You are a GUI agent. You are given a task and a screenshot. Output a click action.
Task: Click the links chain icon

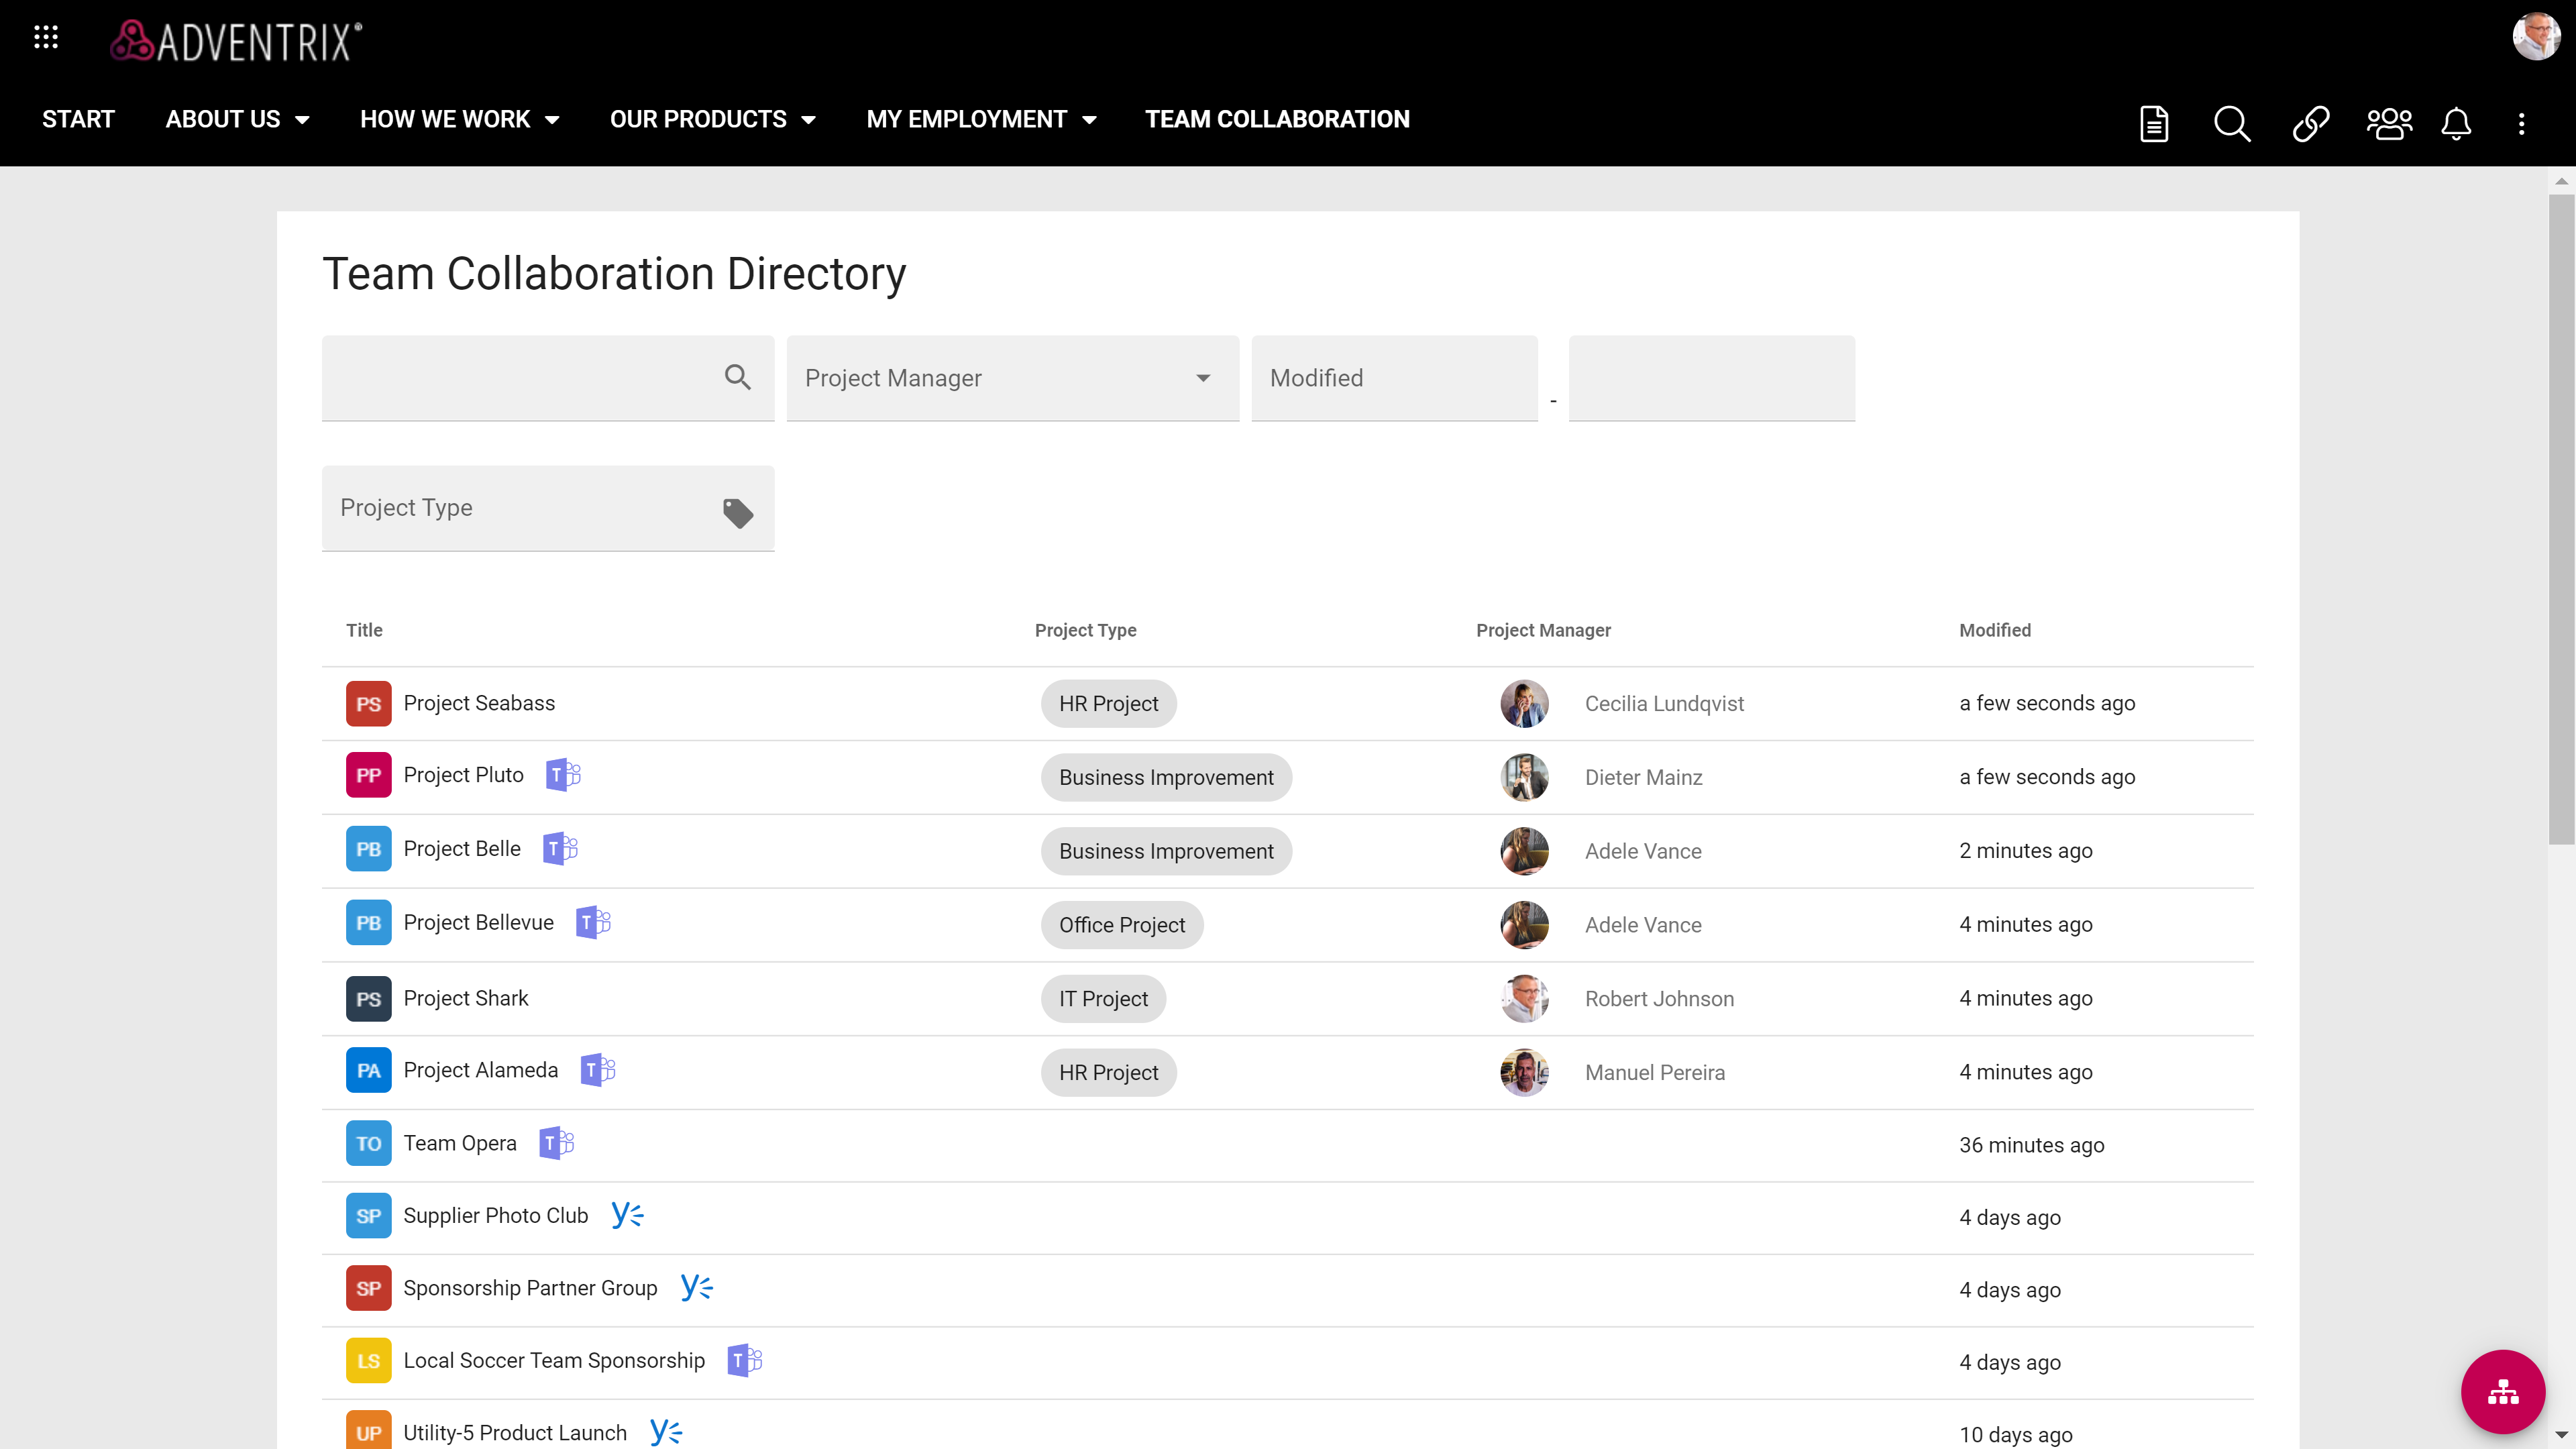tap(2310, 124)
